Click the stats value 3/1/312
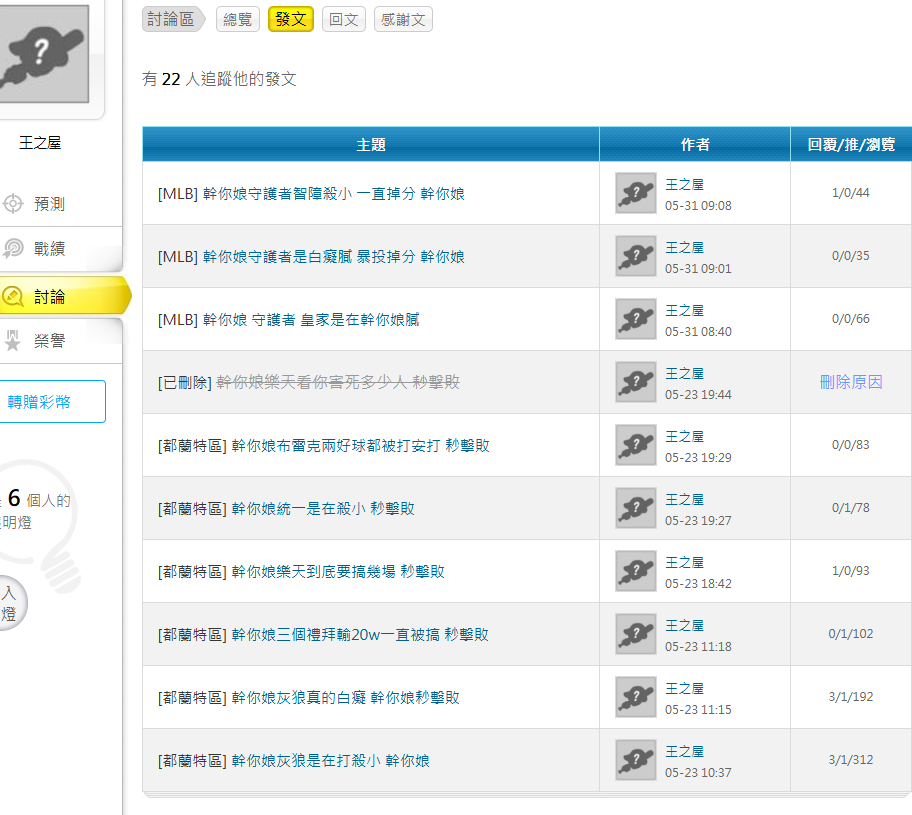This screenshot has height=815, width=912. 851,760
